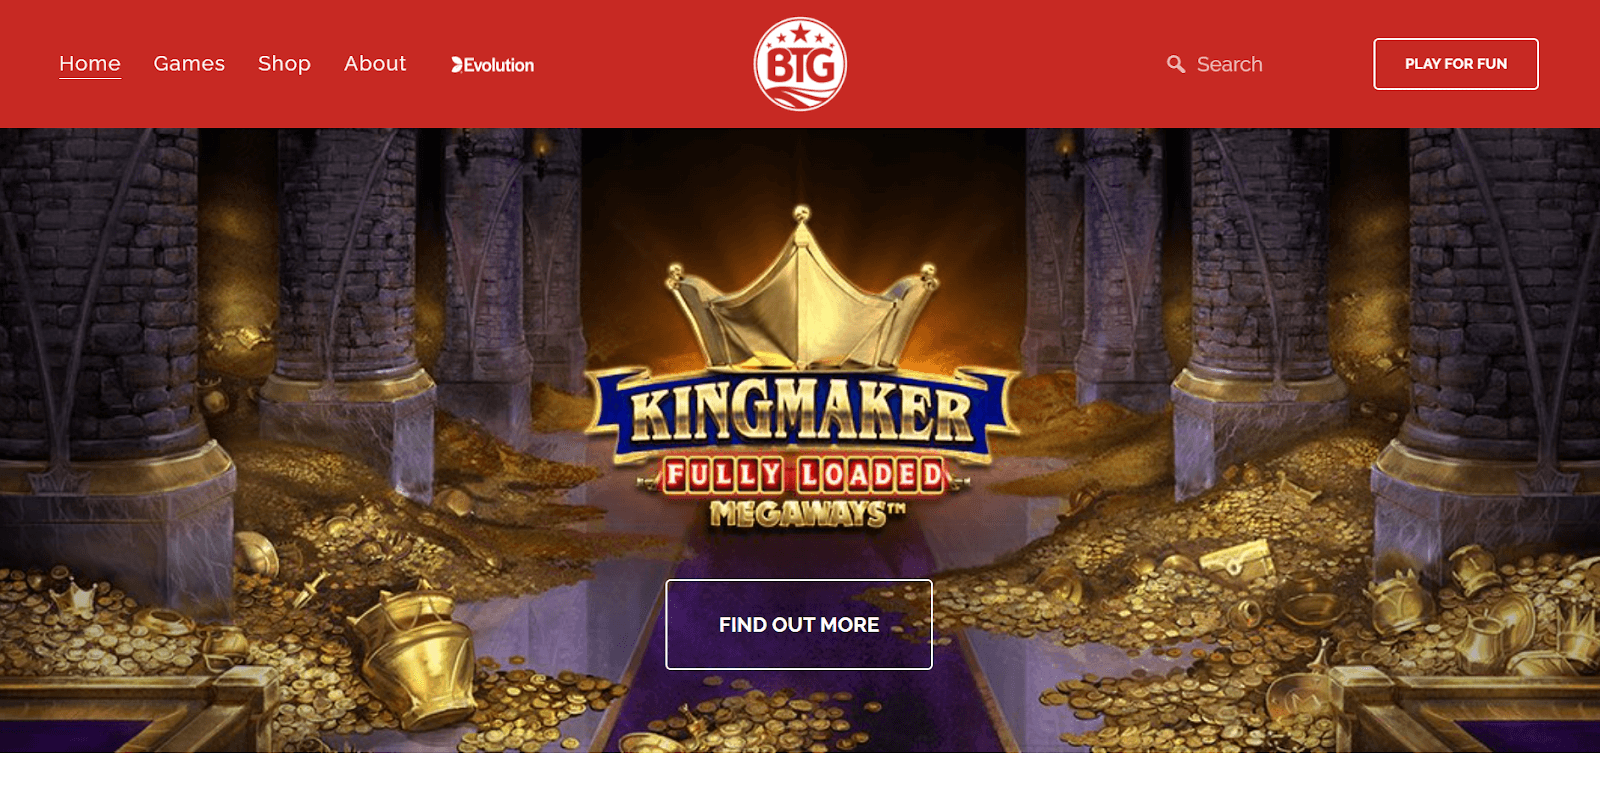Click the underline beneath Home
This screenshot has height=798, width=1600.
(90, 78)
